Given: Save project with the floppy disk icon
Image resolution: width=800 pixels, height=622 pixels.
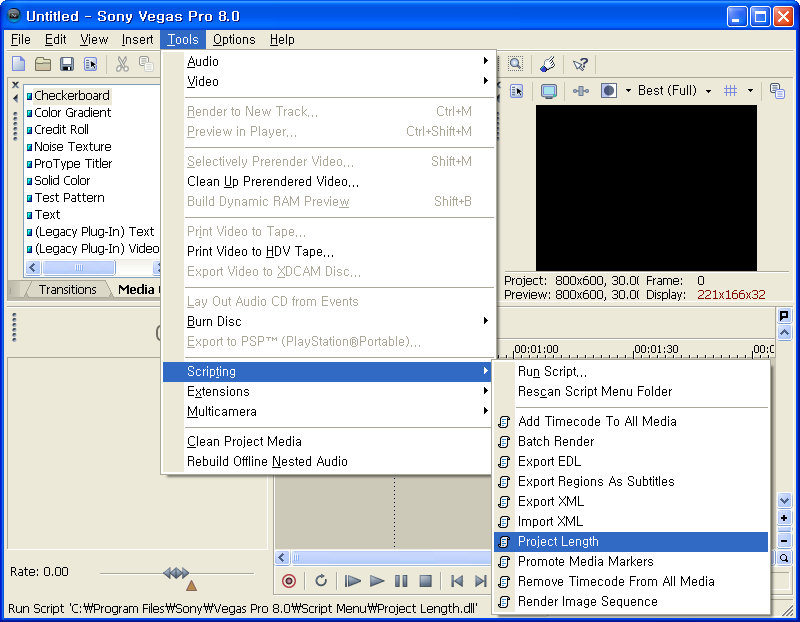Looking at the screenshot, I should [x=67, y=64].
